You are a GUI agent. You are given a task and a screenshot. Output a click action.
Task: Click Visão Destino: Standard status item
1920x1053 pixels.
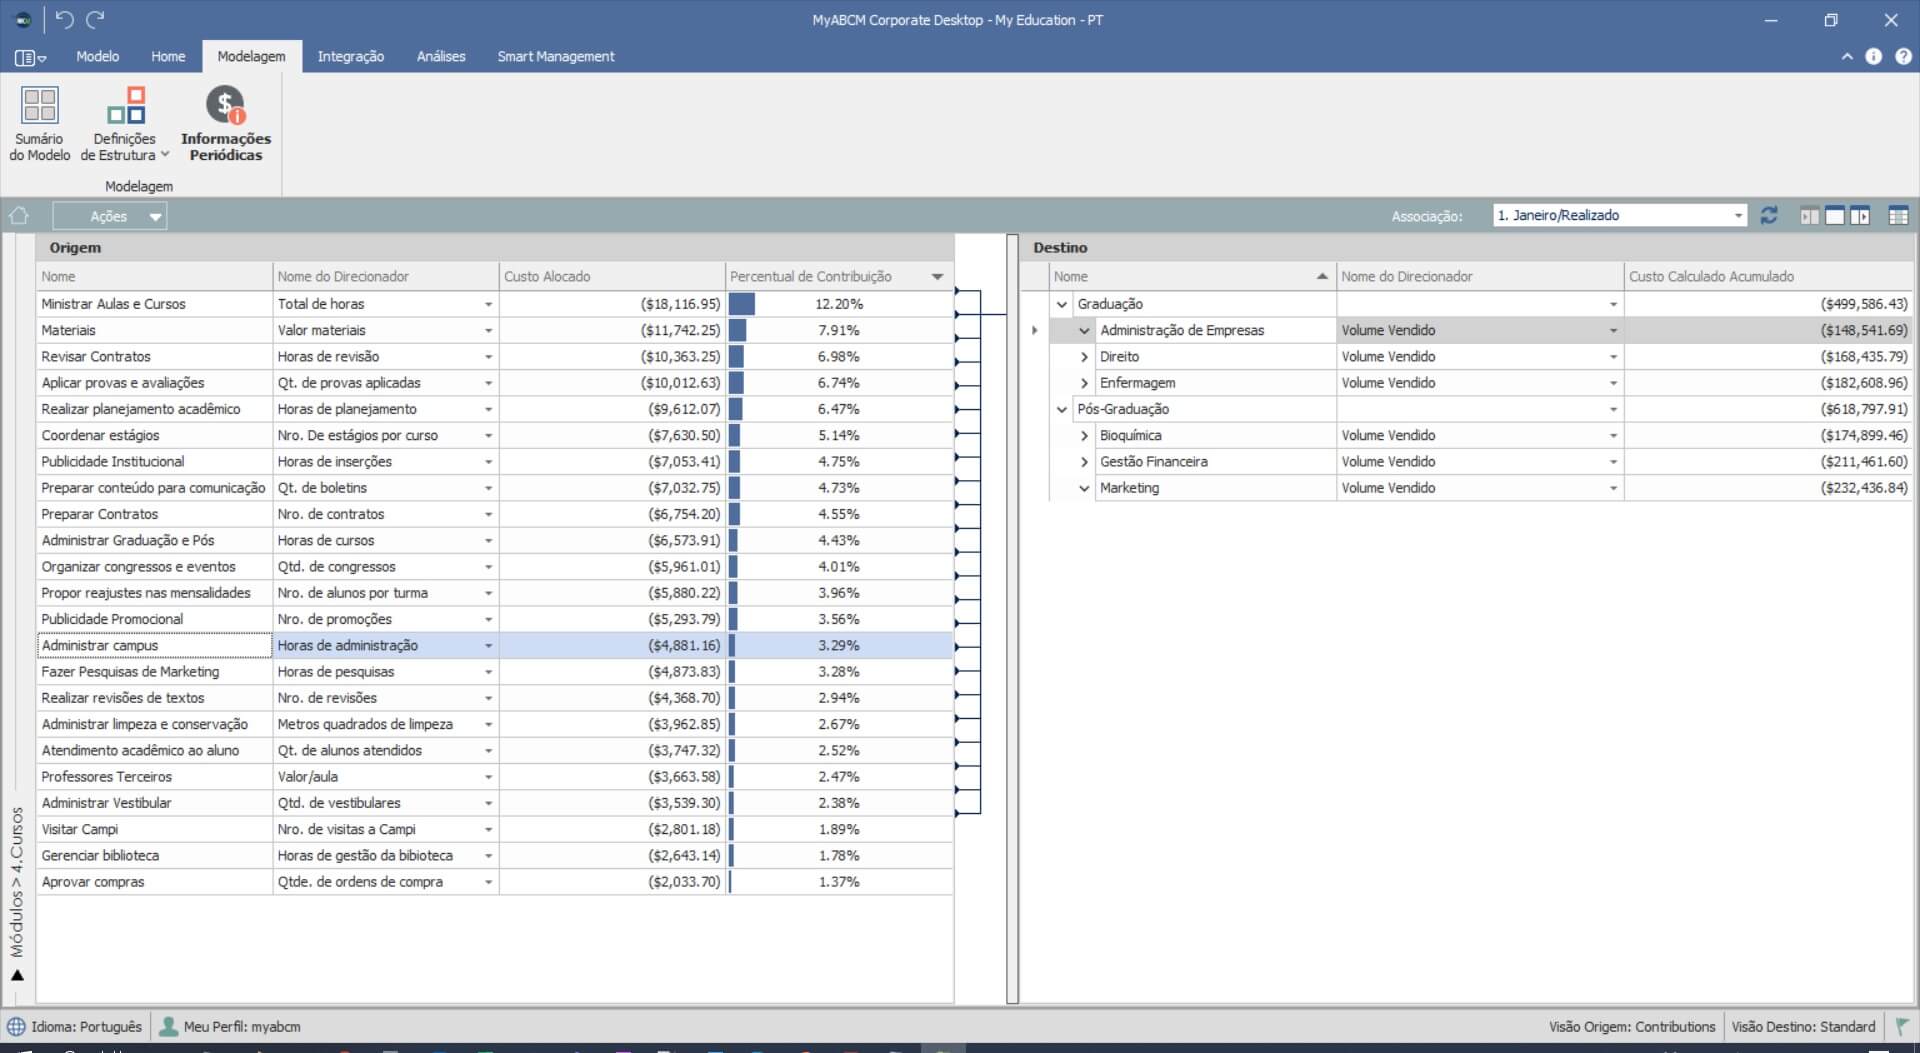[1803, 1027]
